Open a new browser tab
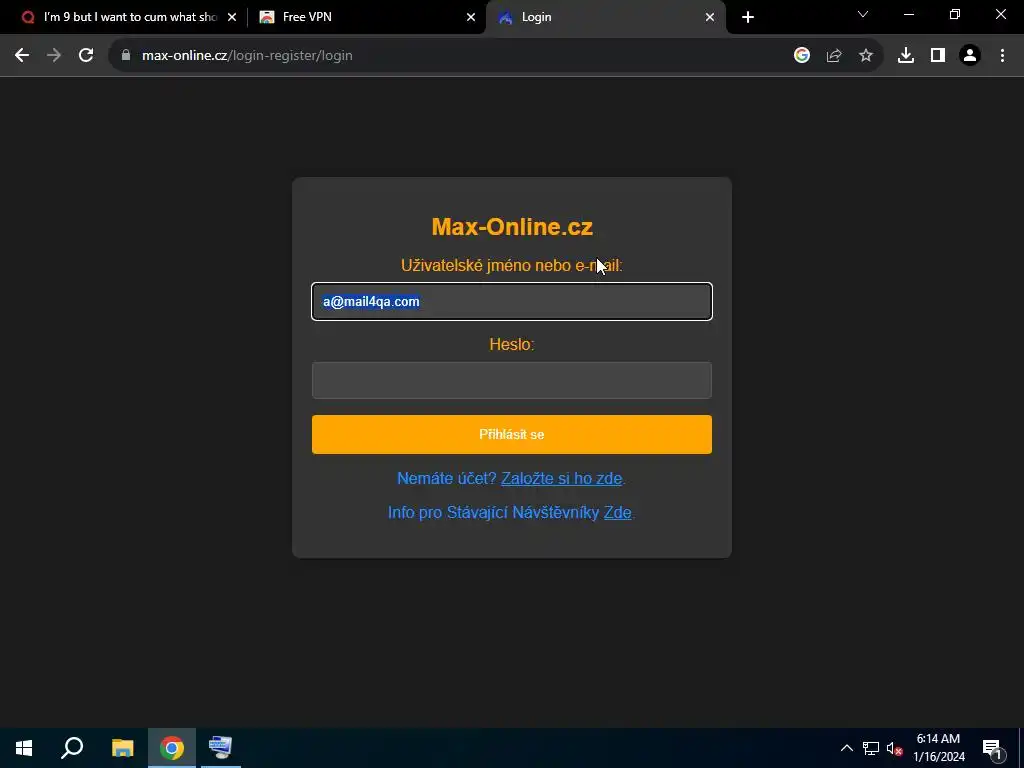 [x=748, y=17]
